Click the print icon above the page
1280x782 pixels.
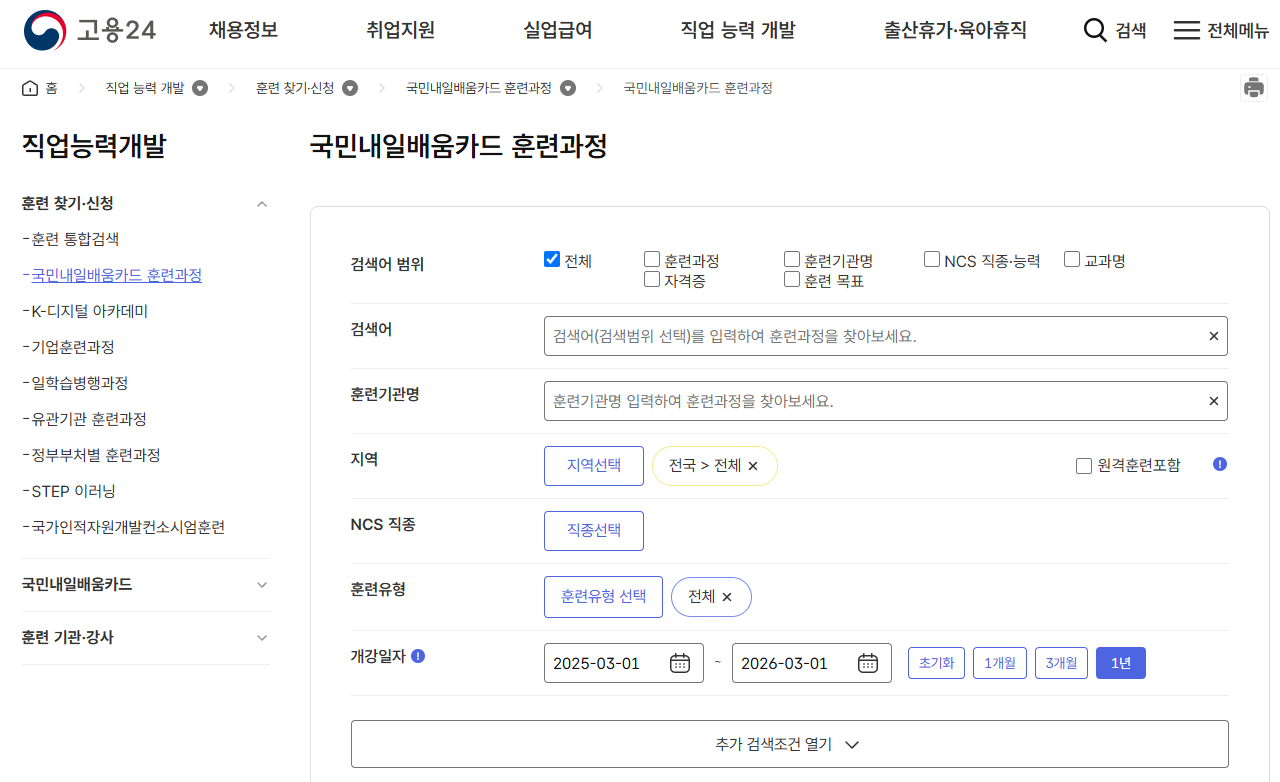(1253, 88)
